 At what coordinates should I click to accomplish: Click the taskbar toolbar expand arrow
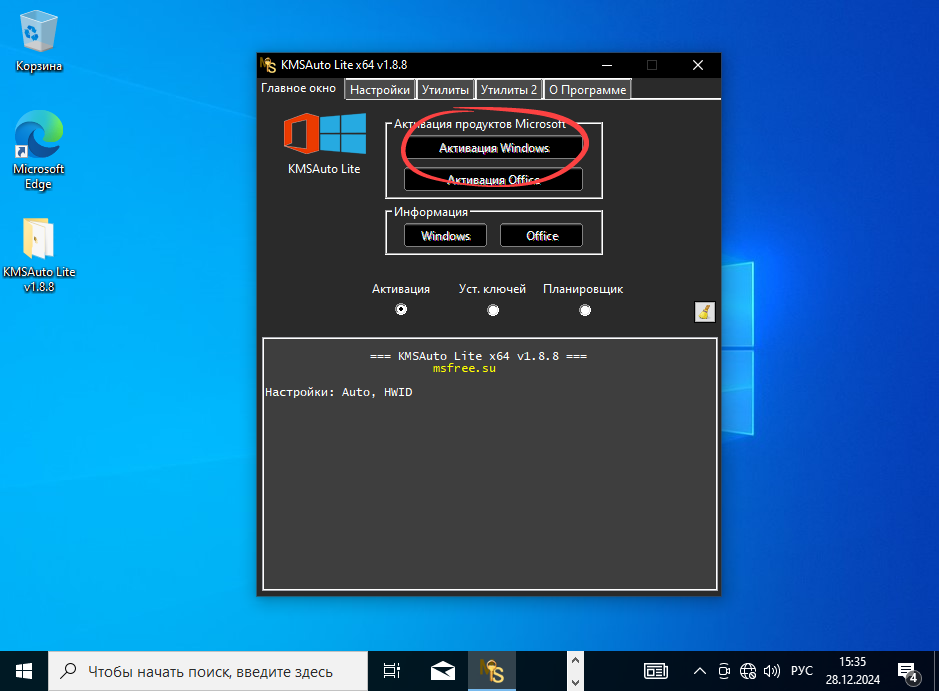tap(575, 670)
